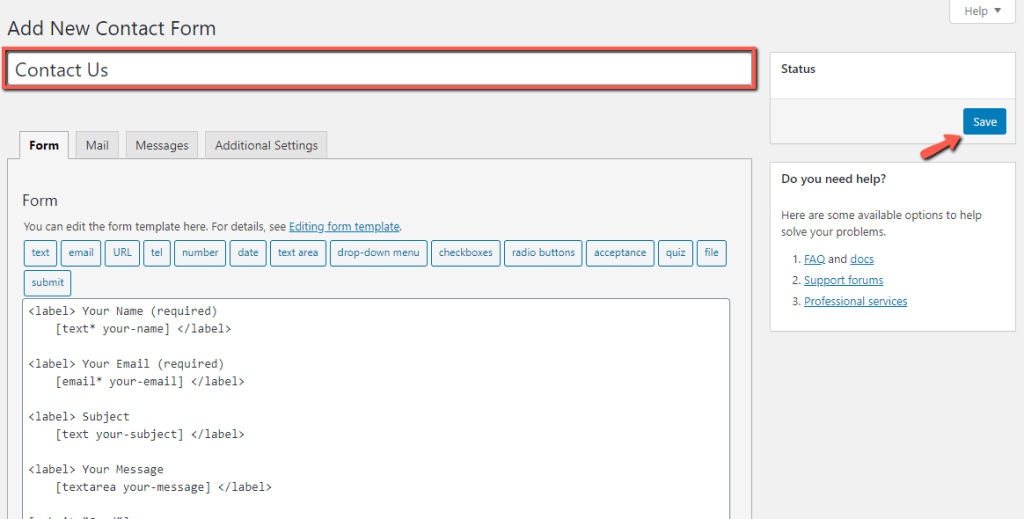Click the Your Name (required) label line
Screen dimensions: 1024x519
123,311
